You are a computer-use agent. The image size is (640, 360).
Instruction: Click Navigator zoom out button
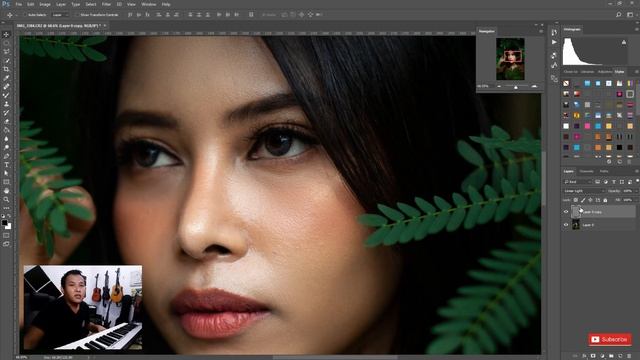[x=499, y=86]
